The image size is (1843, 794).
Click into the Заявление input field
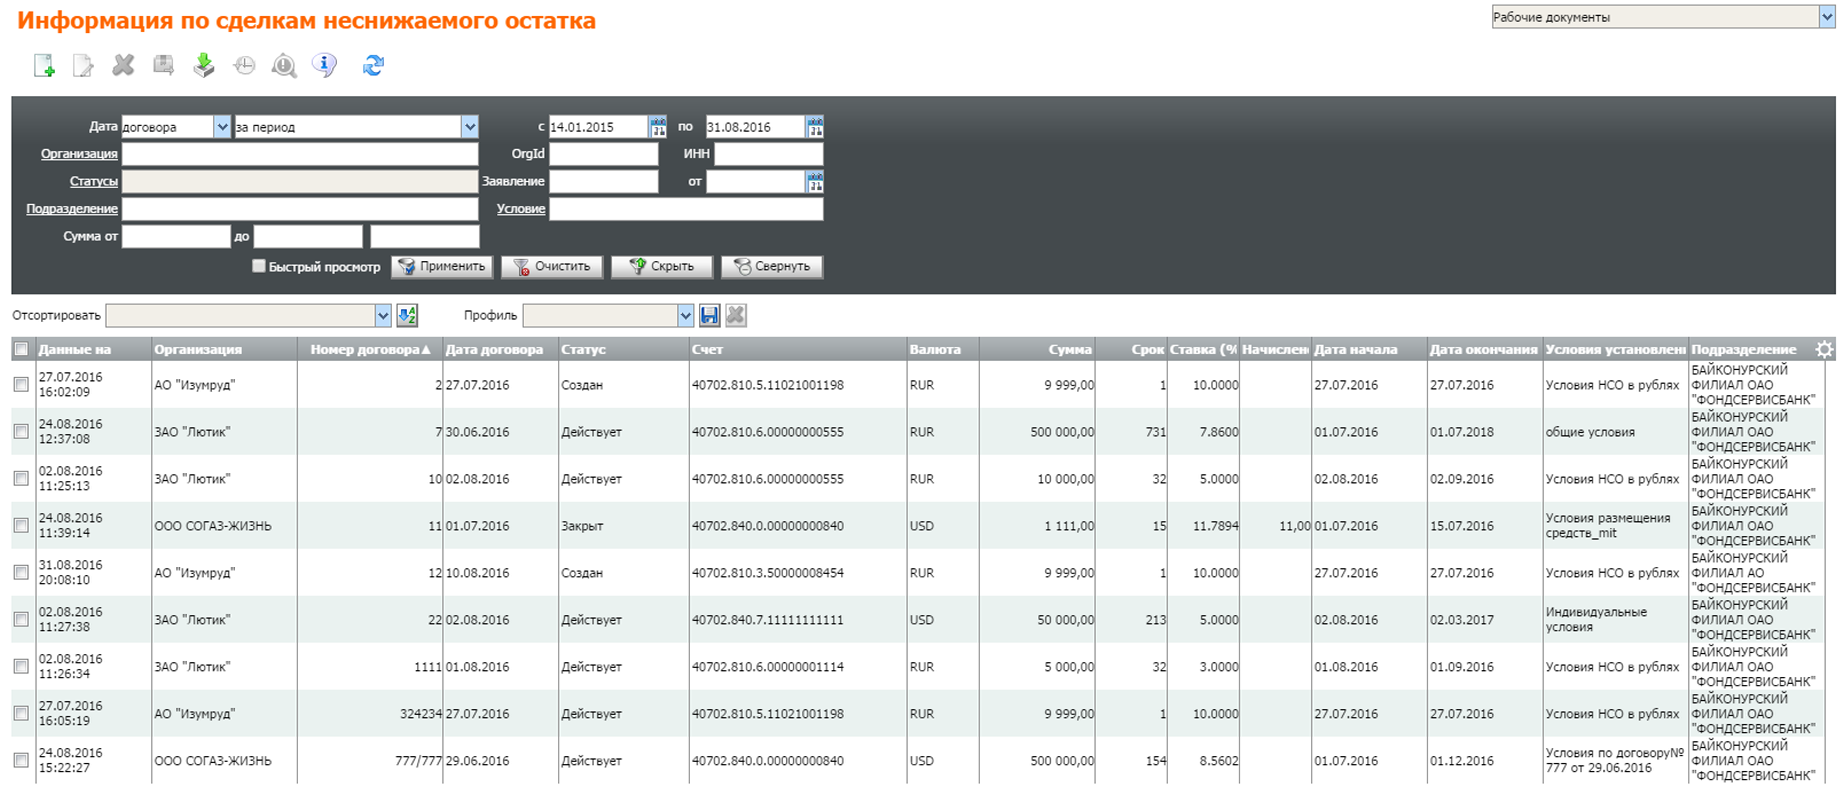click(x=604, y=182)
